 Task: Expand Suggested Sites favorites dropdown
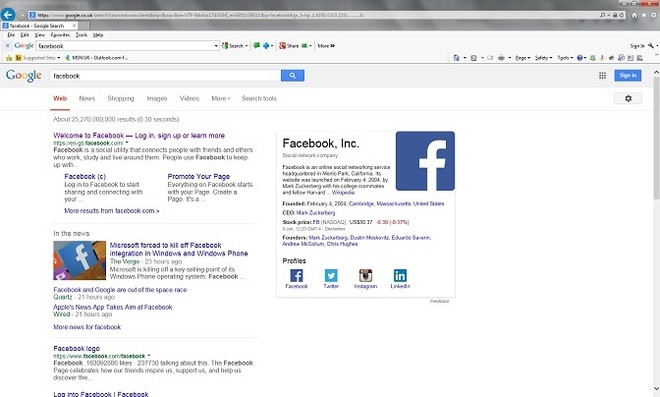(59, 58)
